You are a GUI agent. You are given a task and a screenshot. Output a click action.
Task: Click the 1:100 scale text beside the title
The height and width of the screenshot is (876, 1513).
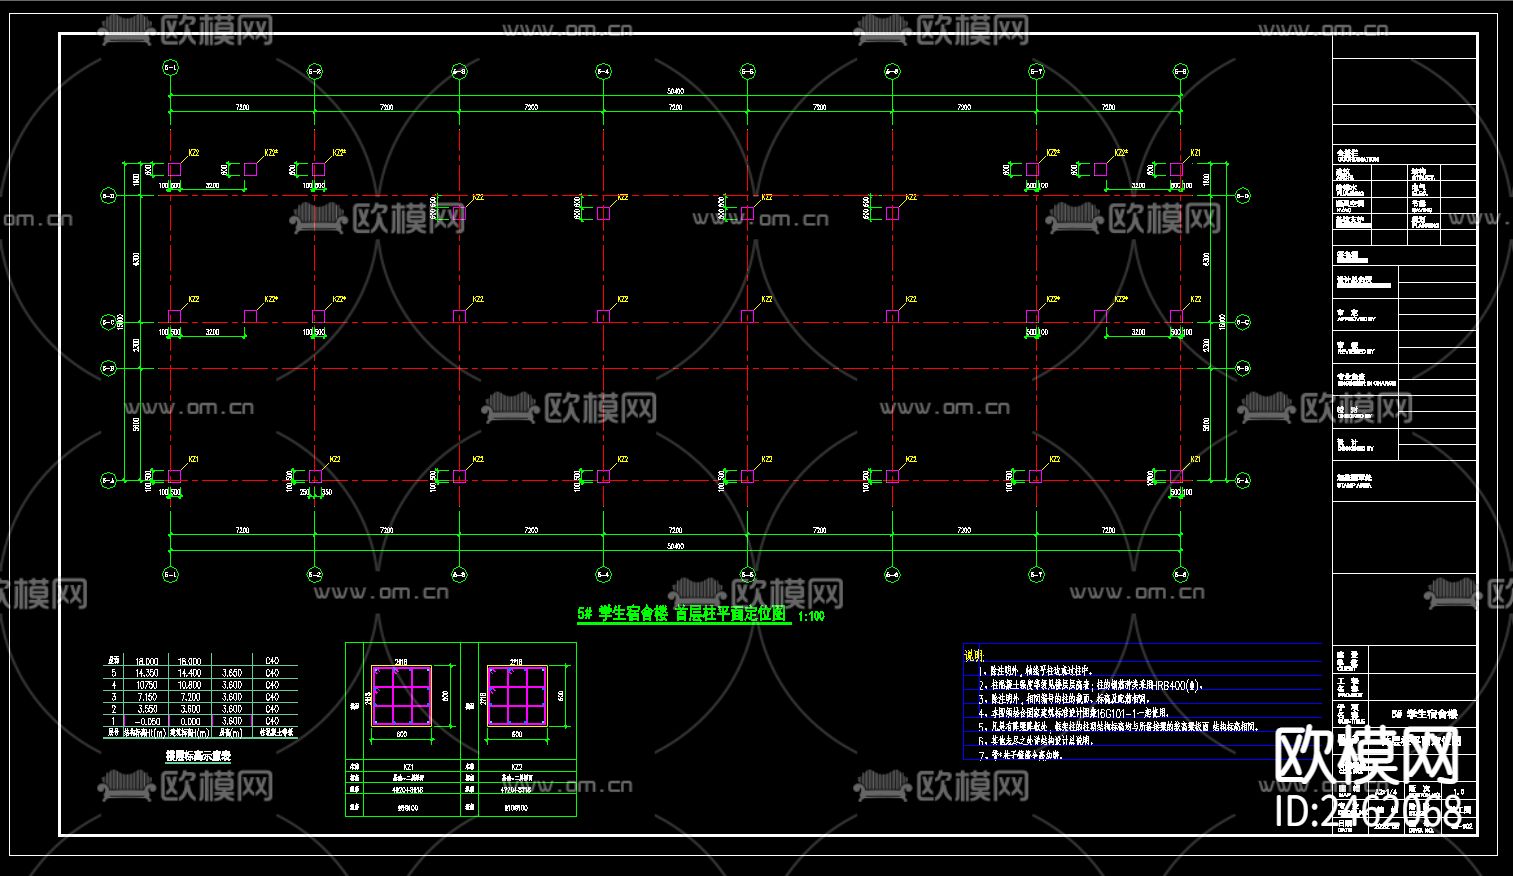coord(811,617)
